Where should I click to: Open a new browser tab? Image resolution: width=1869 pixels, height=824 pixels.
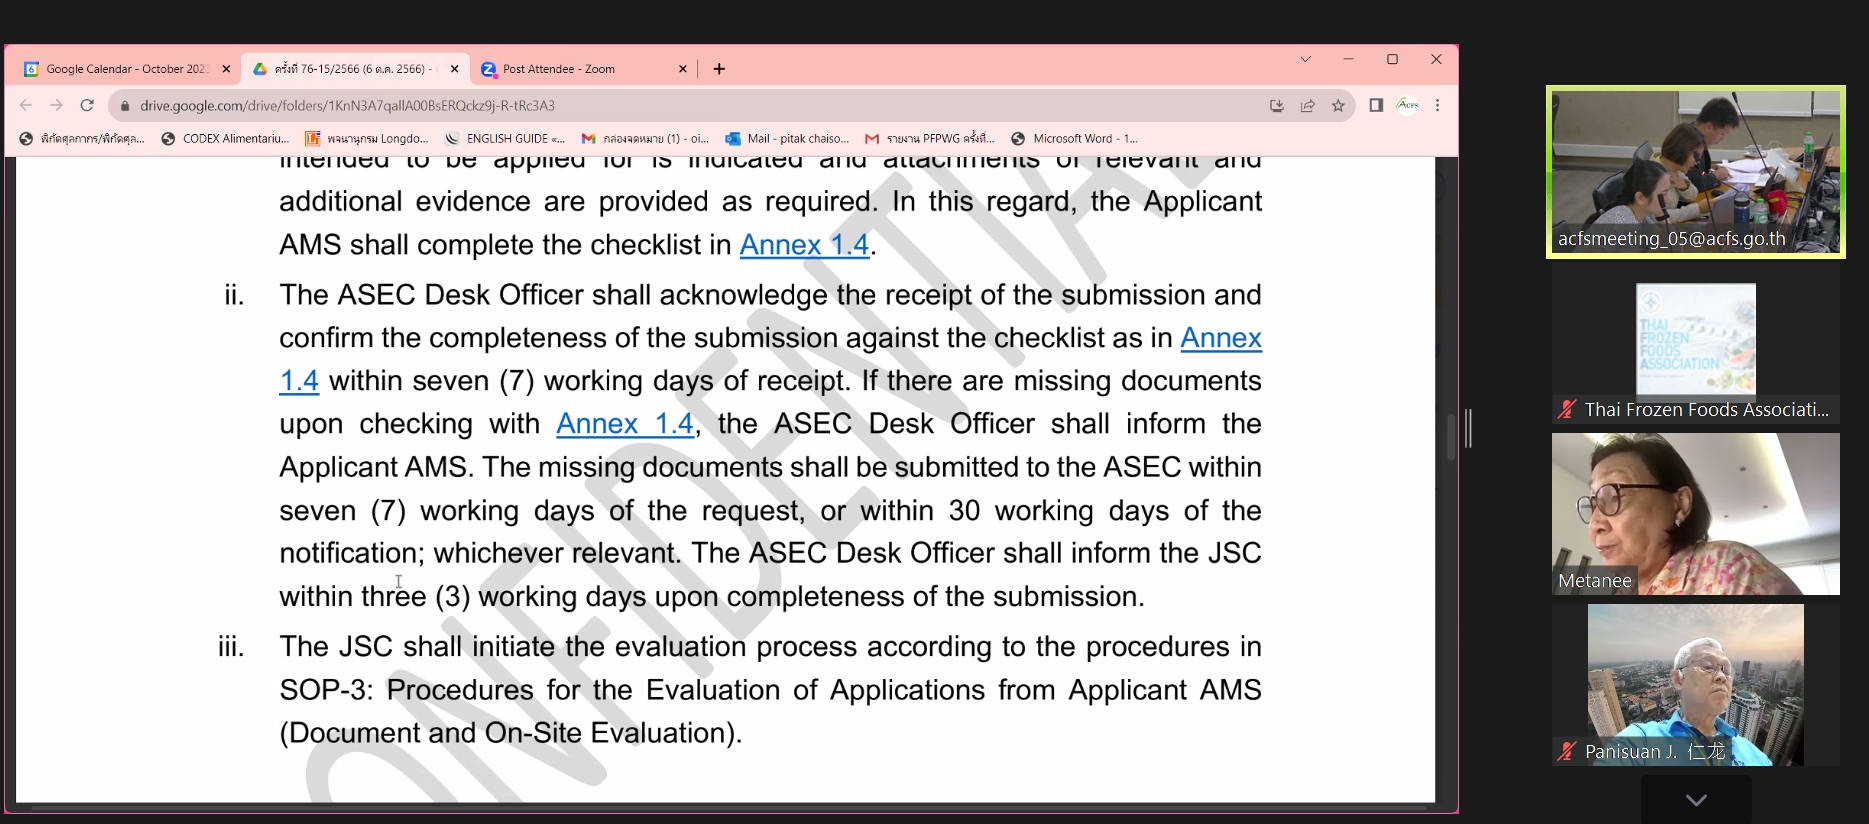pos(719,69)
